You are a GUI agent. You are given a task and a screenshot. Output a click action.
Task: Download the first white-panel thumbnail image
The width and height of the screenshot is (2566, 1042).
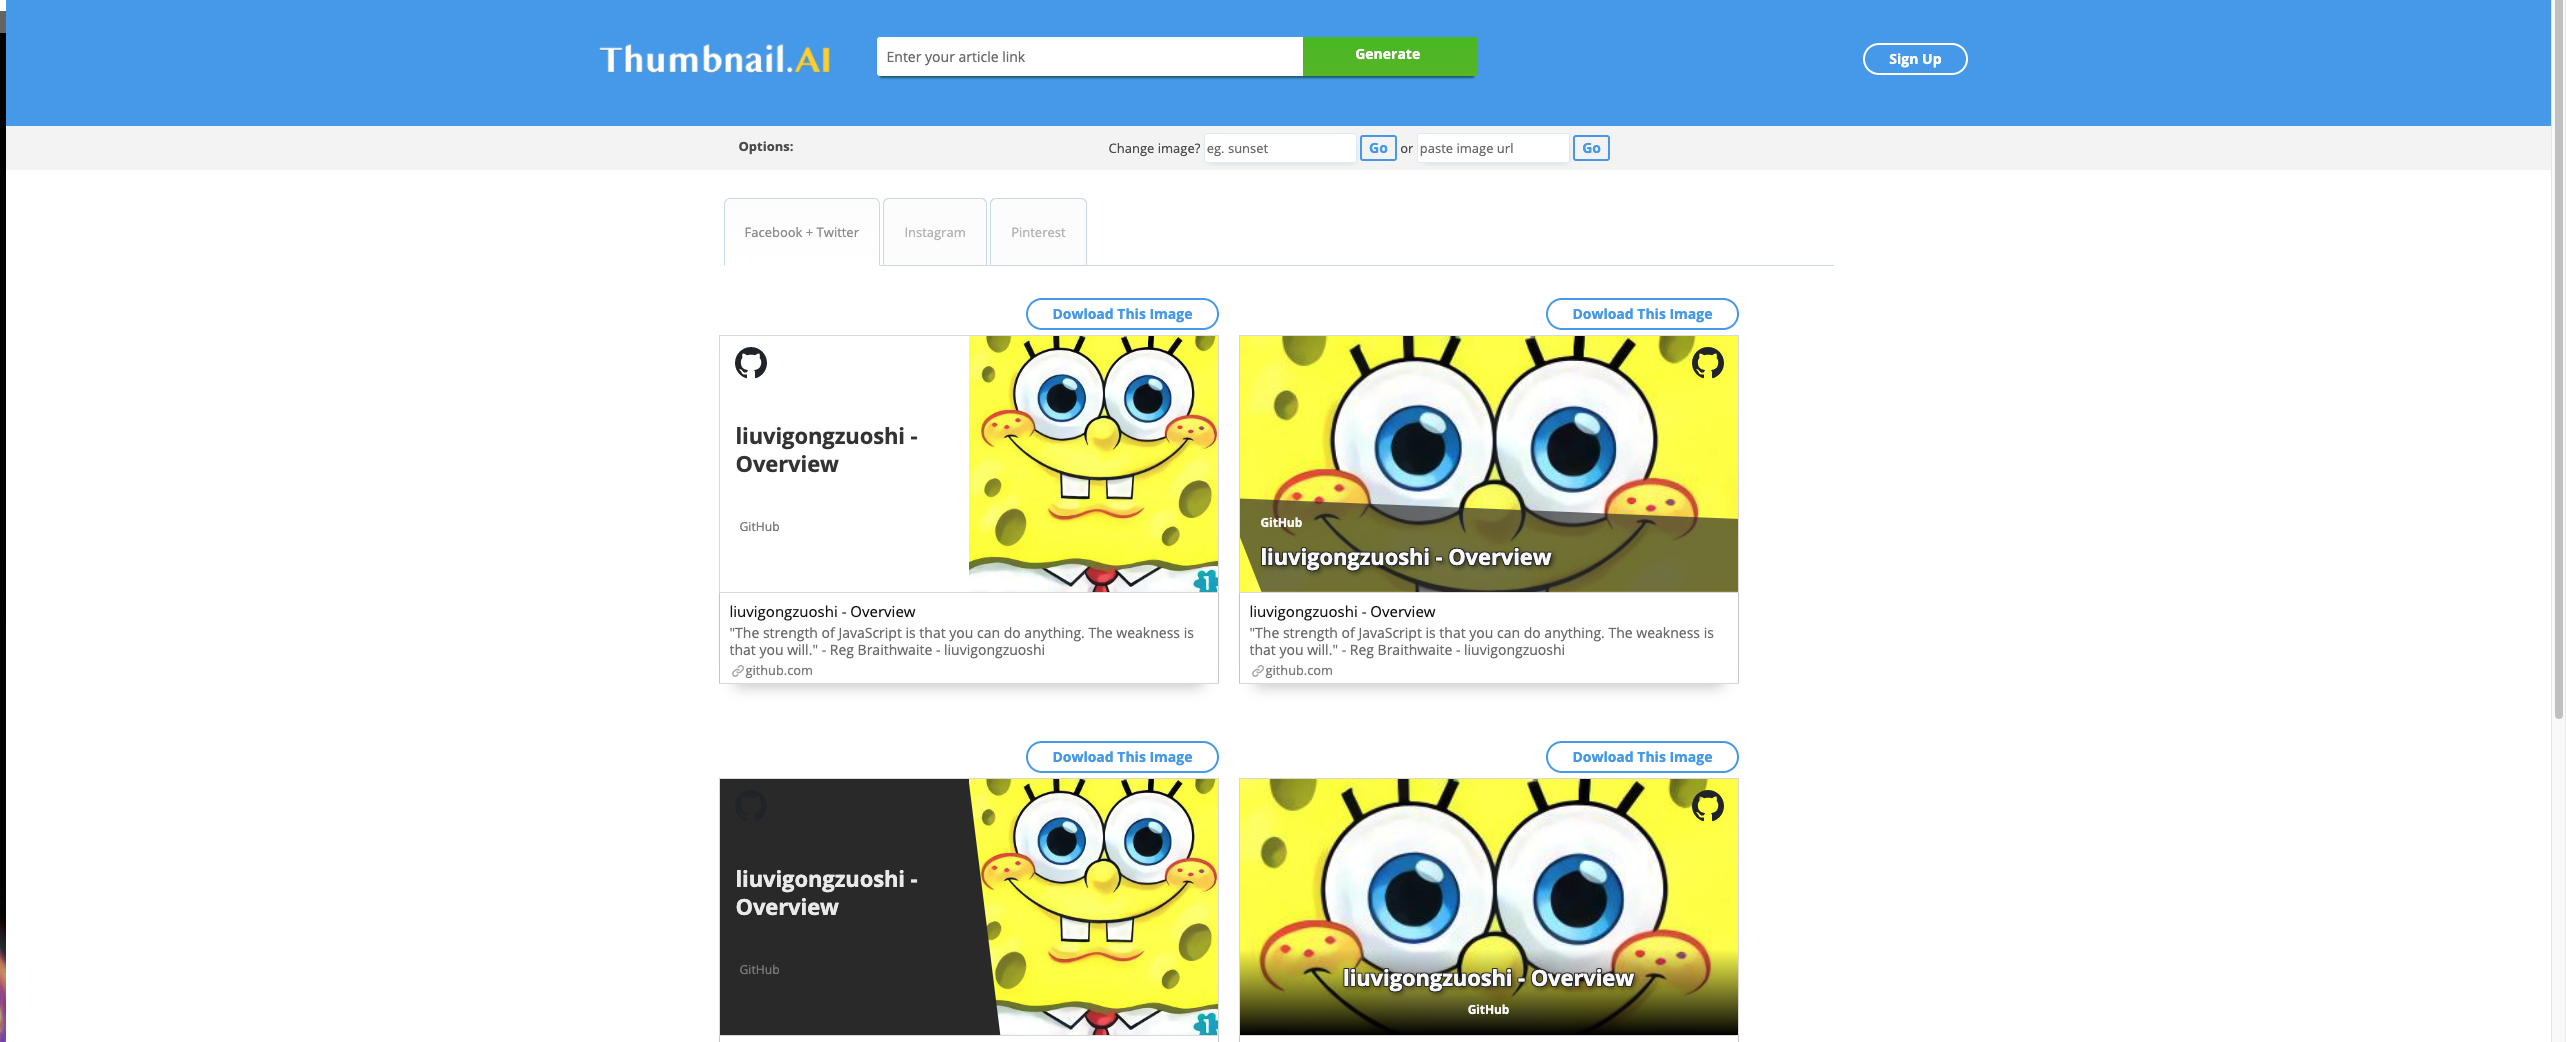click(x=1122, y=314)
